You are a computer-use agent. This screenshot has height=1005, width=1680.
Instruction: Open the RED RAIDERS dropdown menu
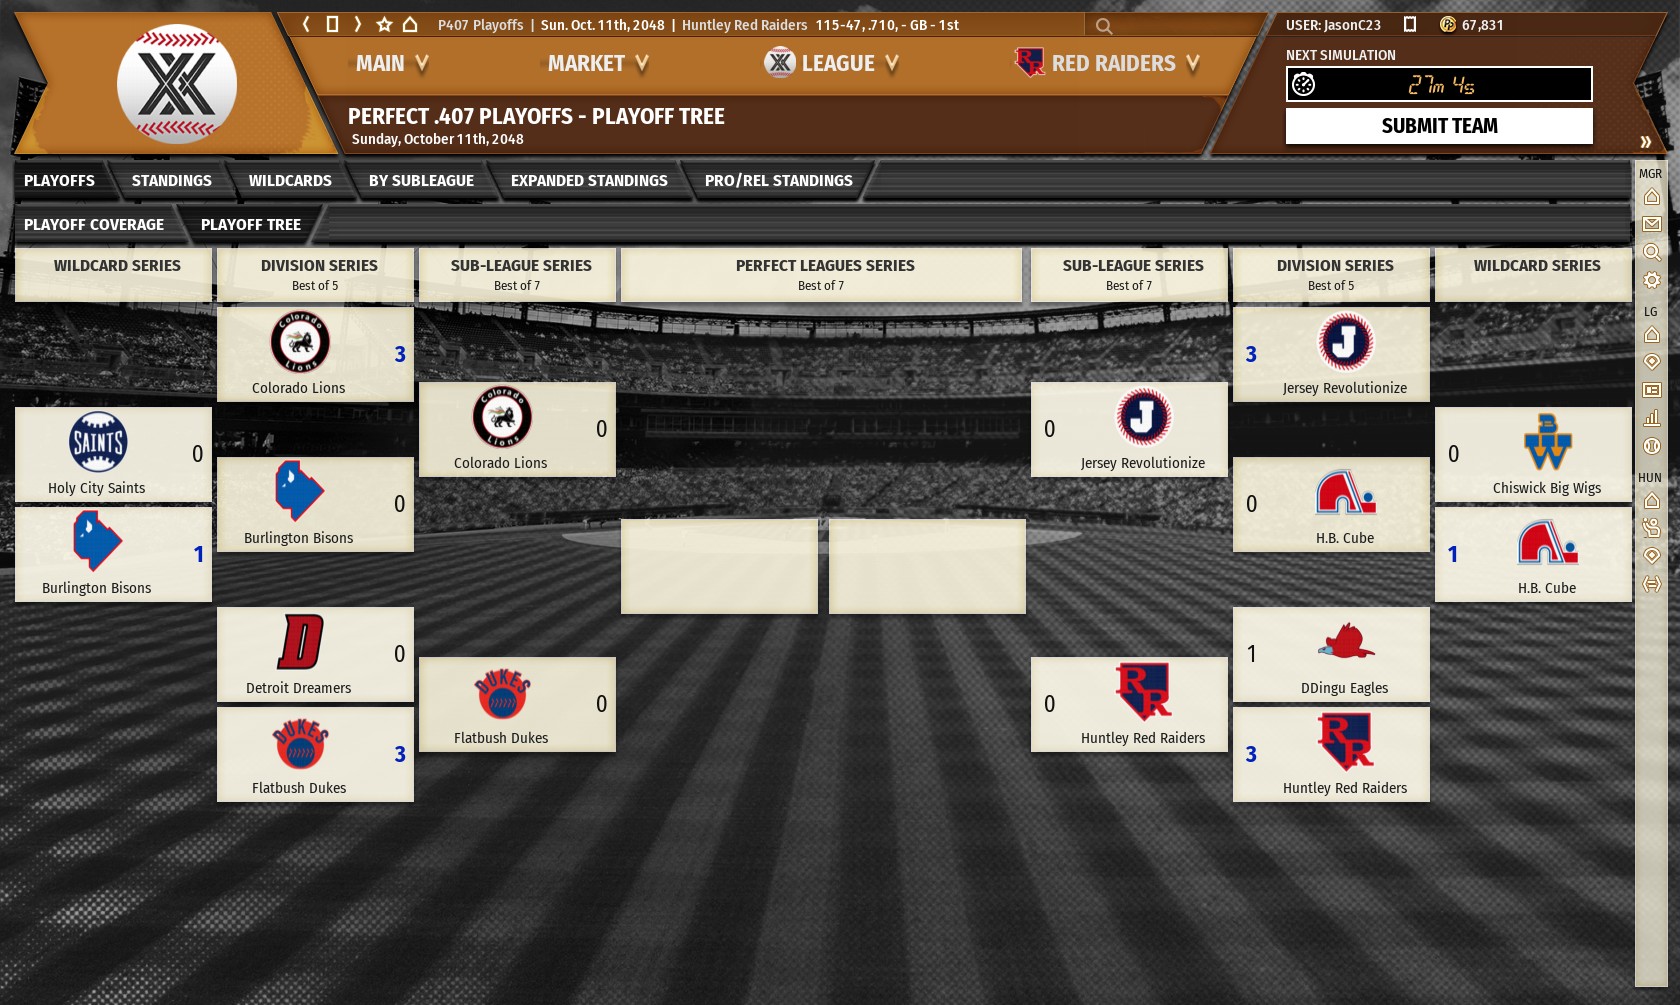[x=1107, y=64]
